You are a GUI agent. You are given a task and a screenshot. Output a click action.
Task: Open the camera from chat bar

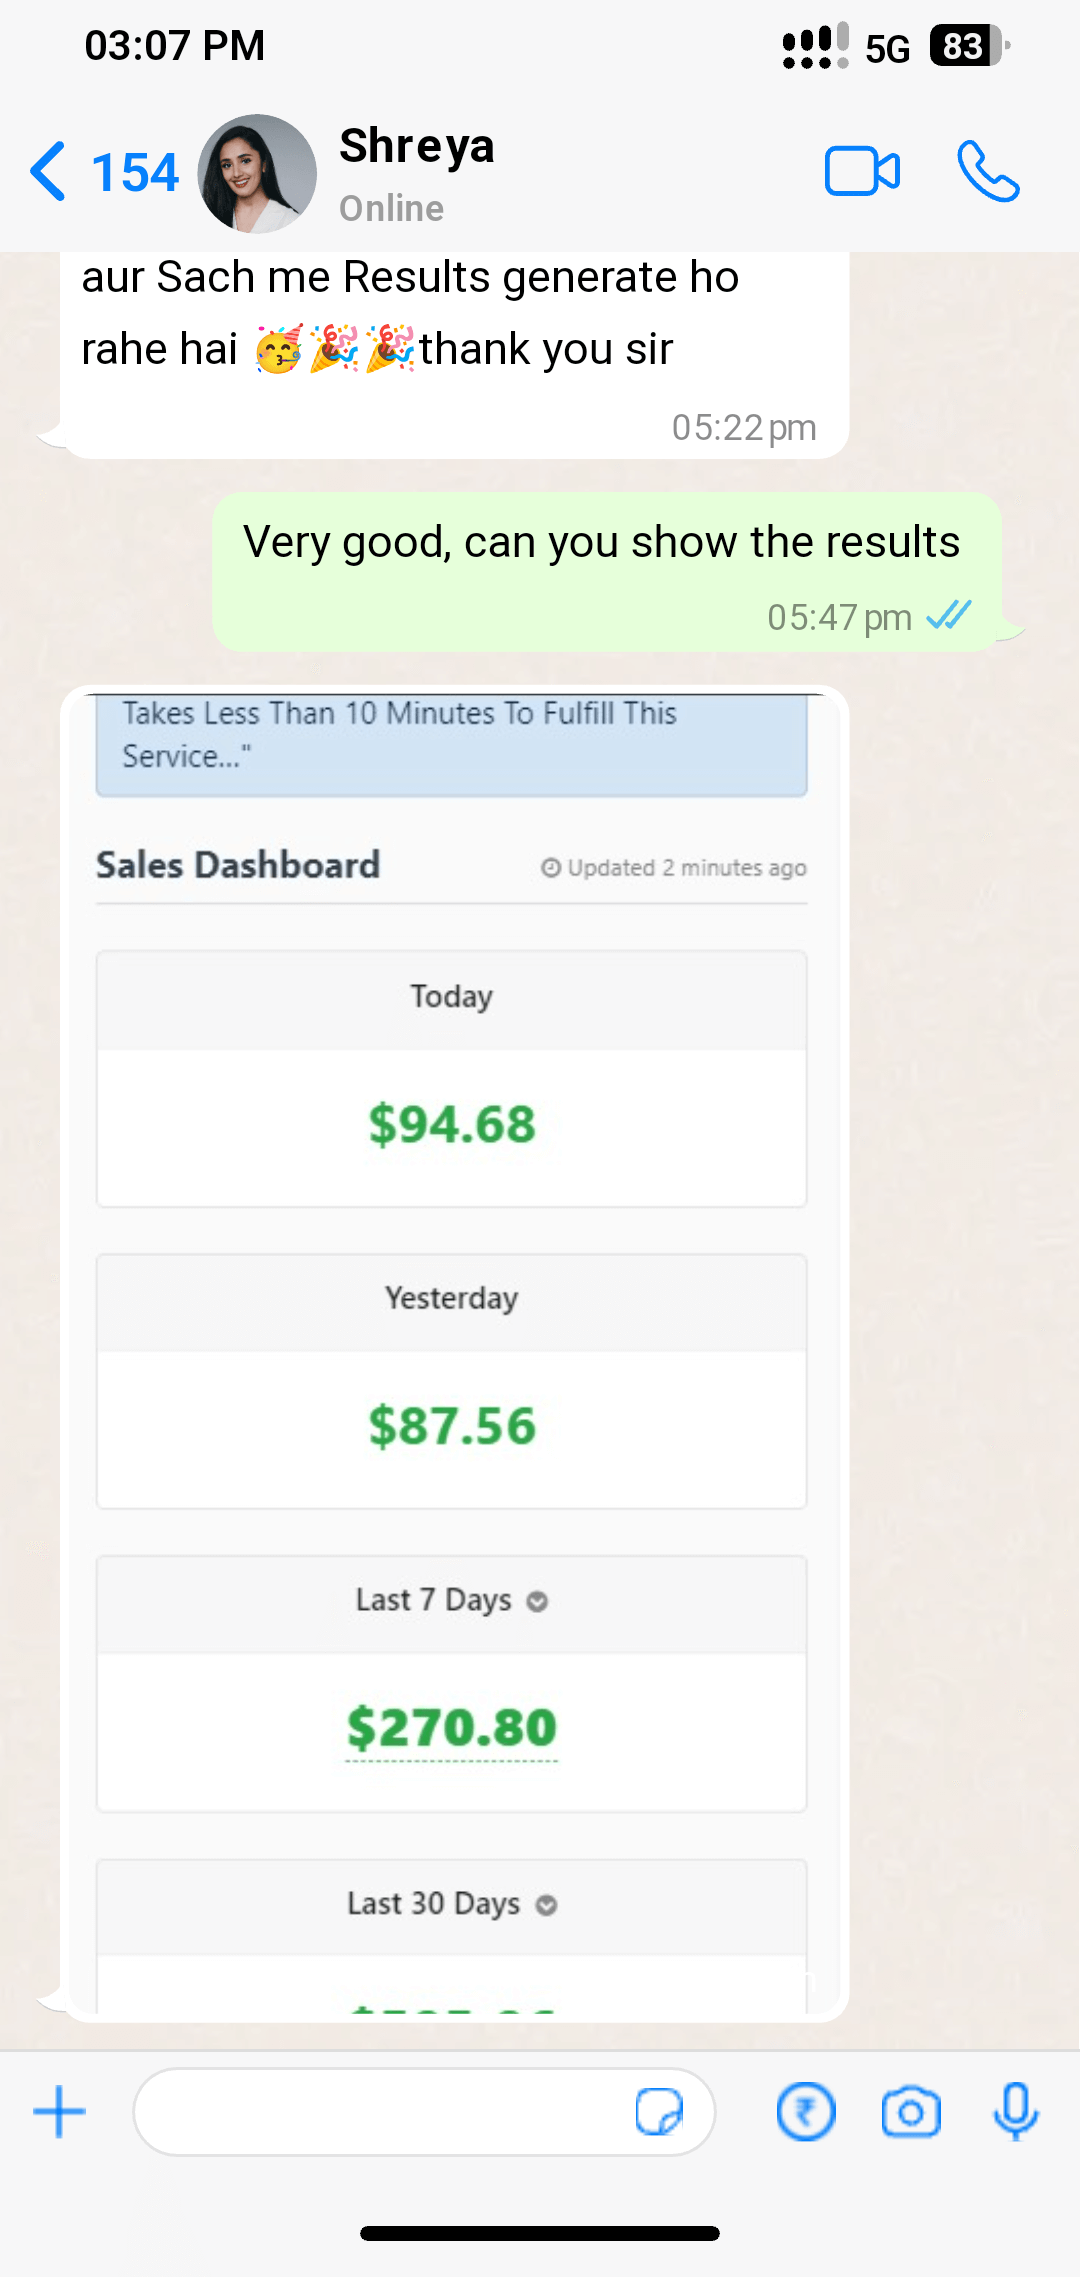tap(910, 2112)
